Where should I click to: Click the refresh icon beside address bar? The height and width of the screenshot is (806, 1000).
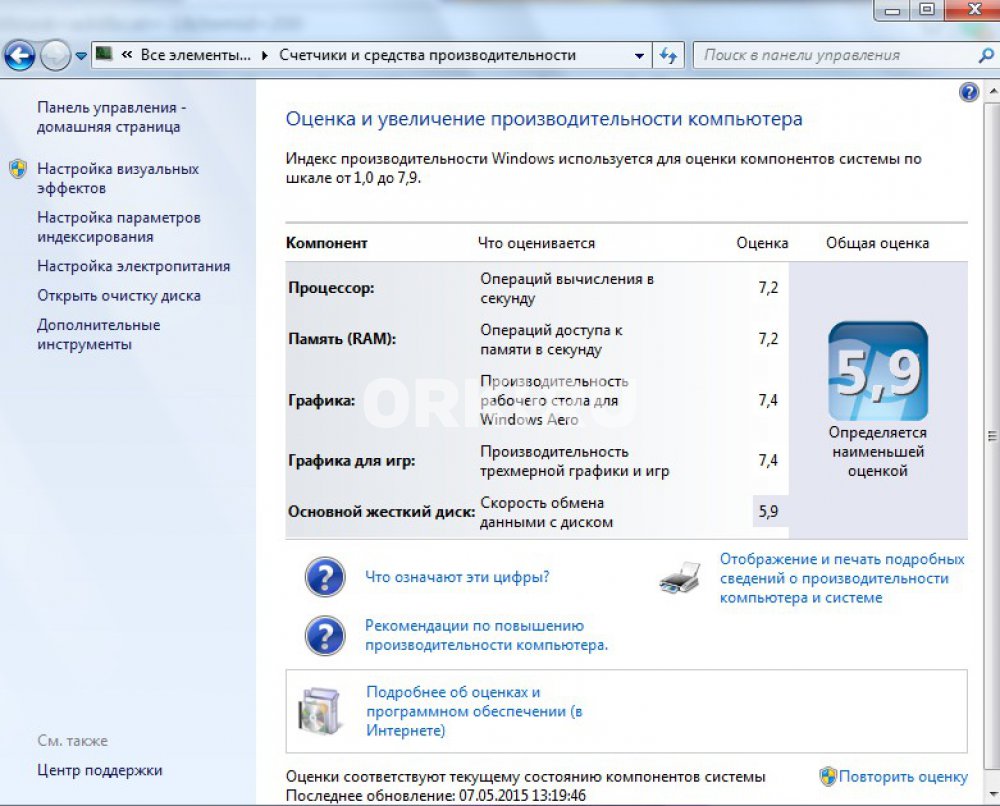[x=669, y=56]
